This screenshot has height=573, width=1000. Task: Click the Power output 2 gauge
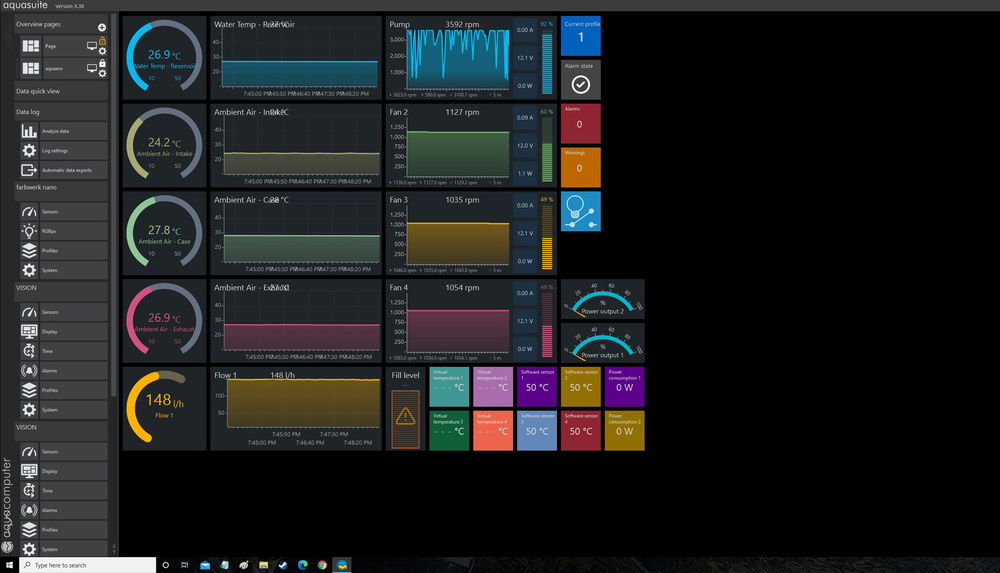pos(602,298)
